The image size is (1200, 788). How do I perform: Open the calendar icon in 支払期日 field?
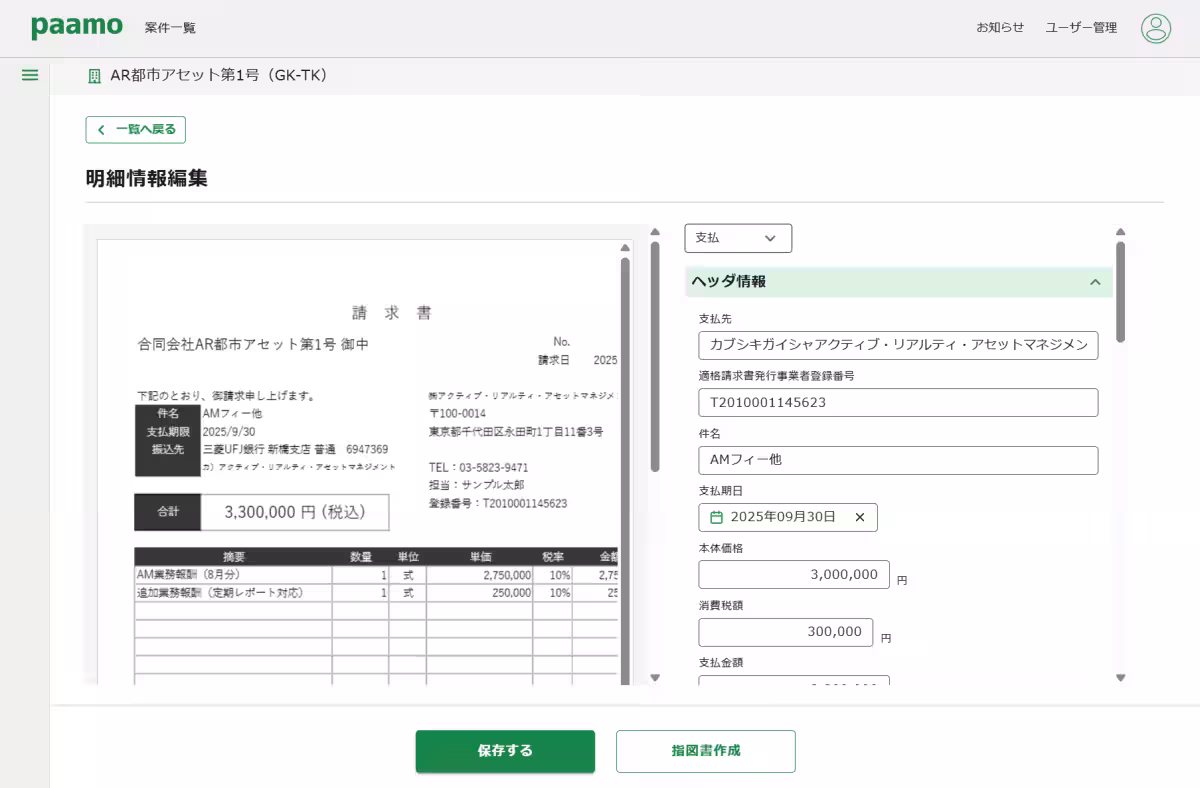click(717, 517)
